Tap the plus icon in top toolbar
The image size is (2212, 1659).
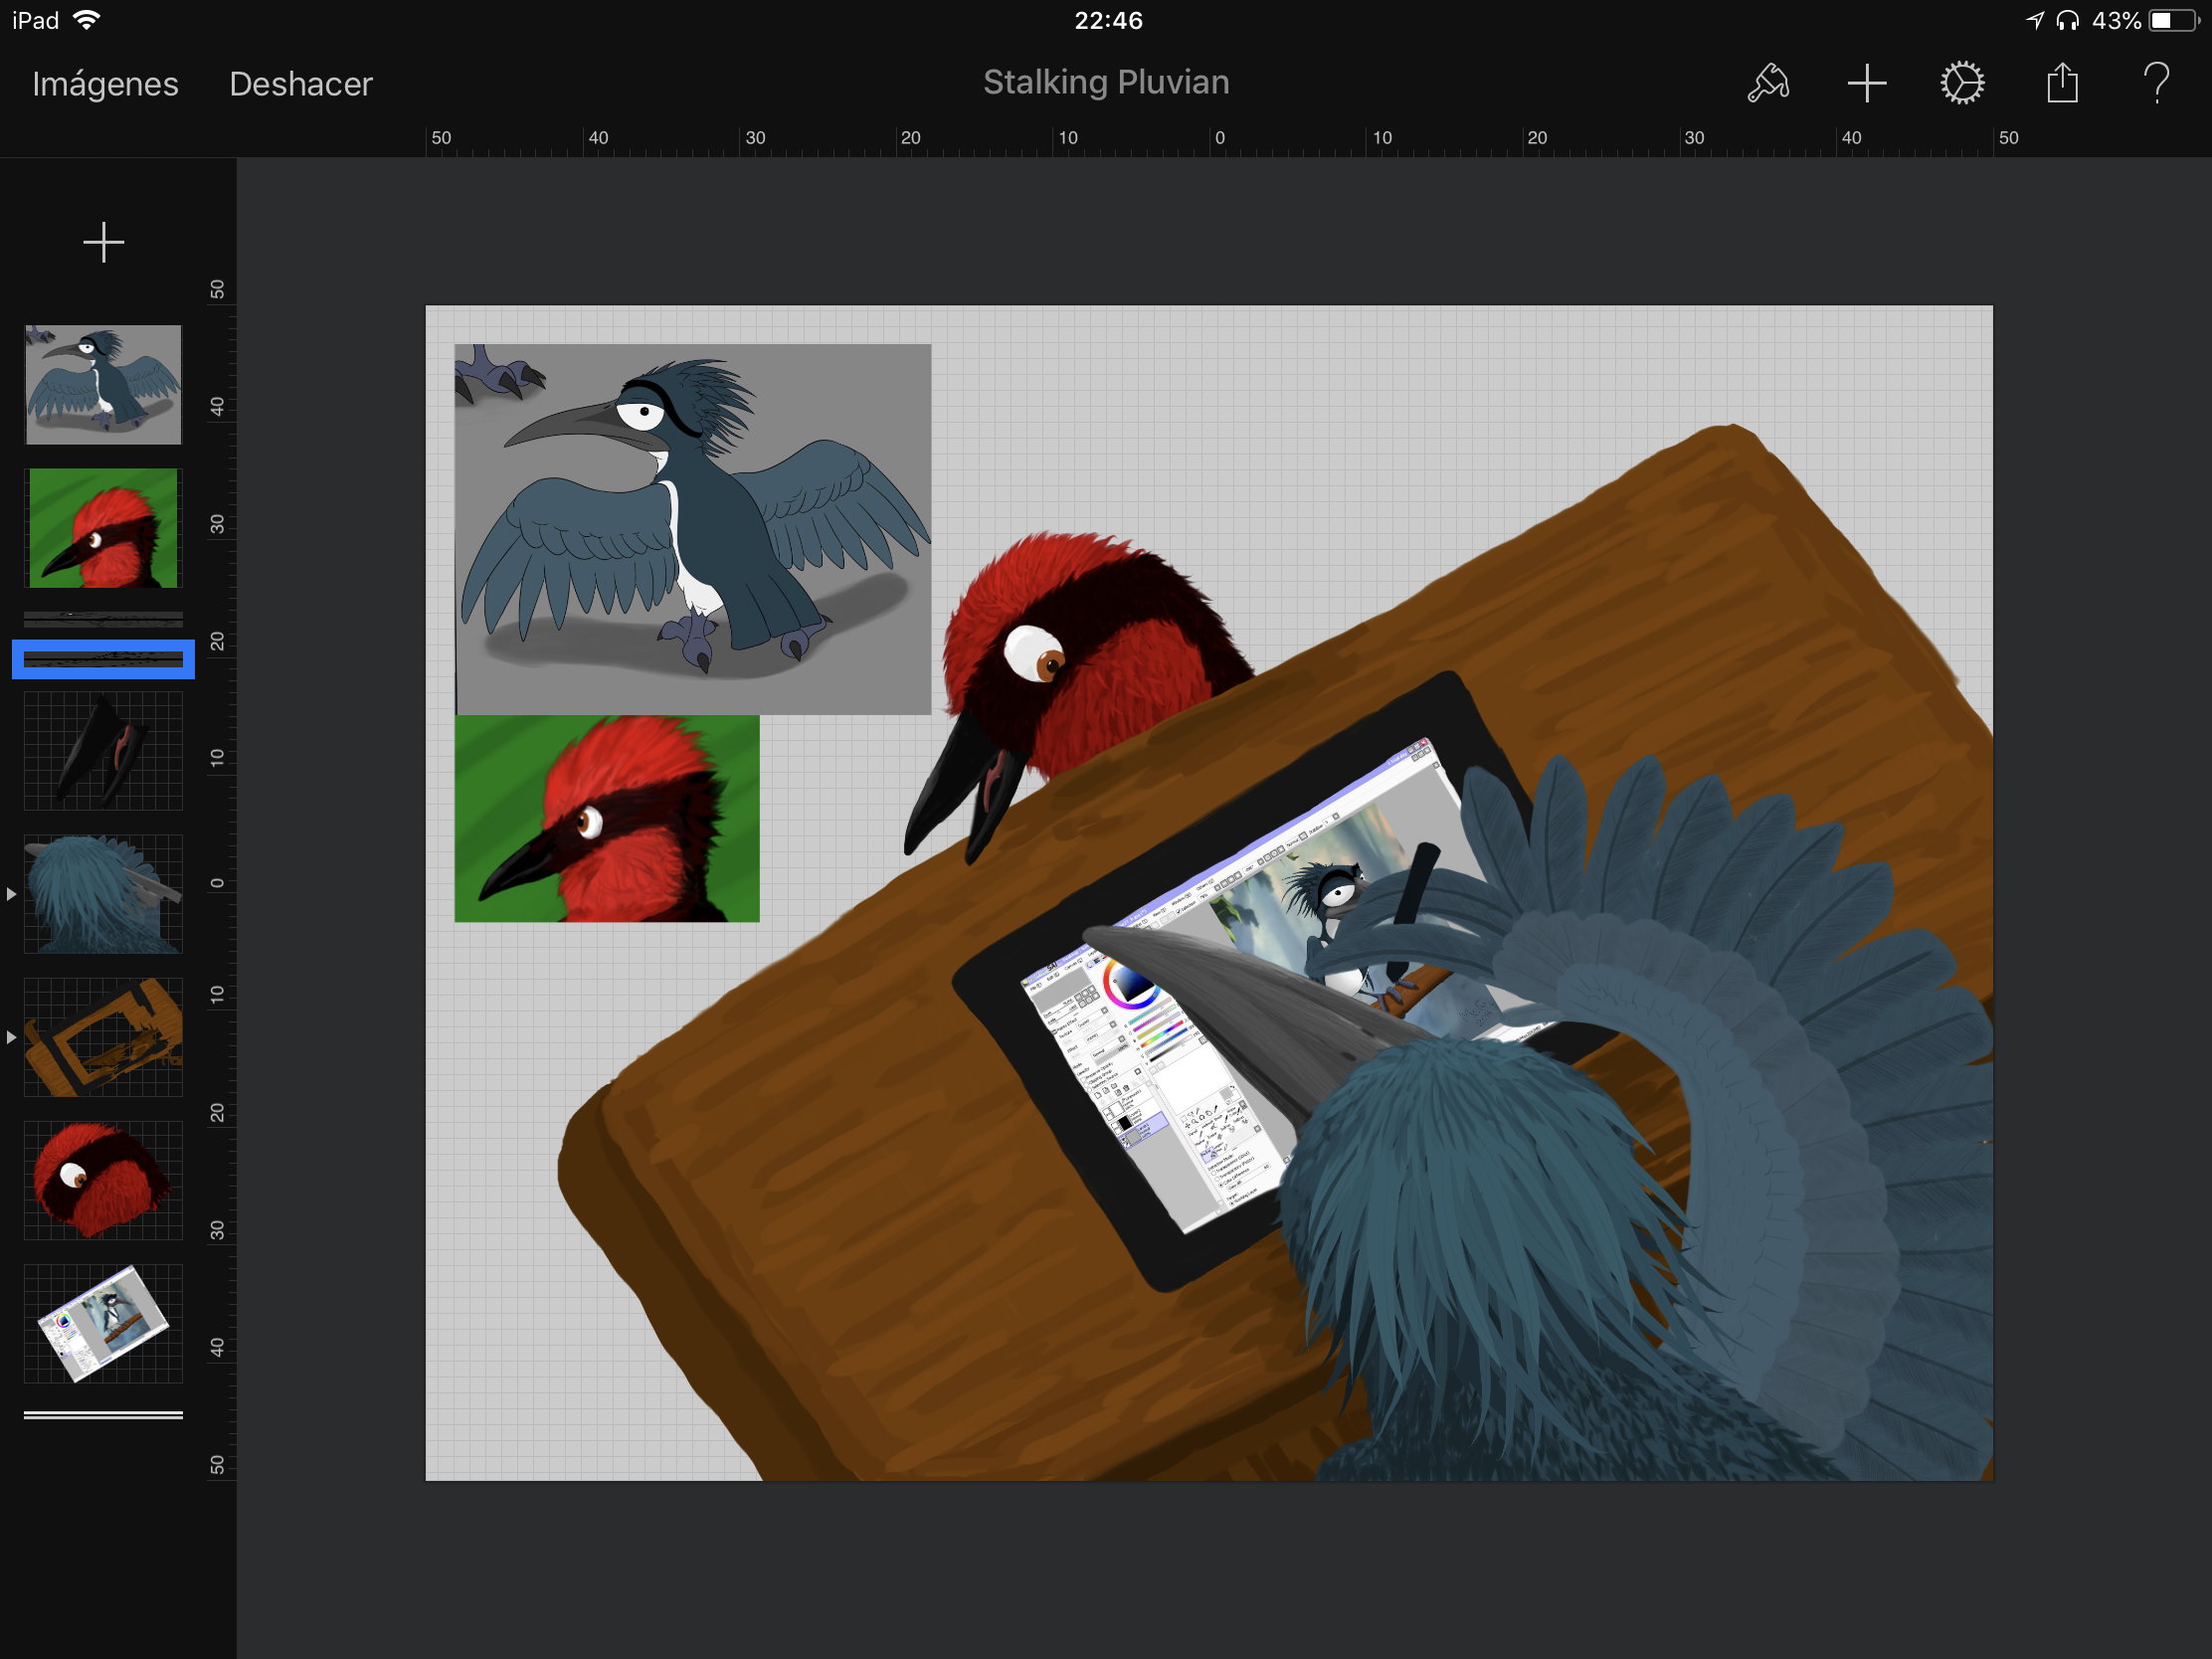click(x=1865, y=83)
